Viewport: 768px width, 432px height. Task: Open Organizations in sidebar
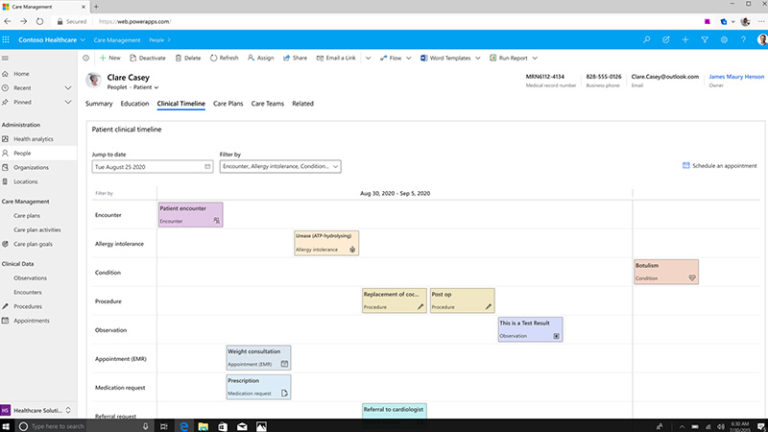(31, 168)
